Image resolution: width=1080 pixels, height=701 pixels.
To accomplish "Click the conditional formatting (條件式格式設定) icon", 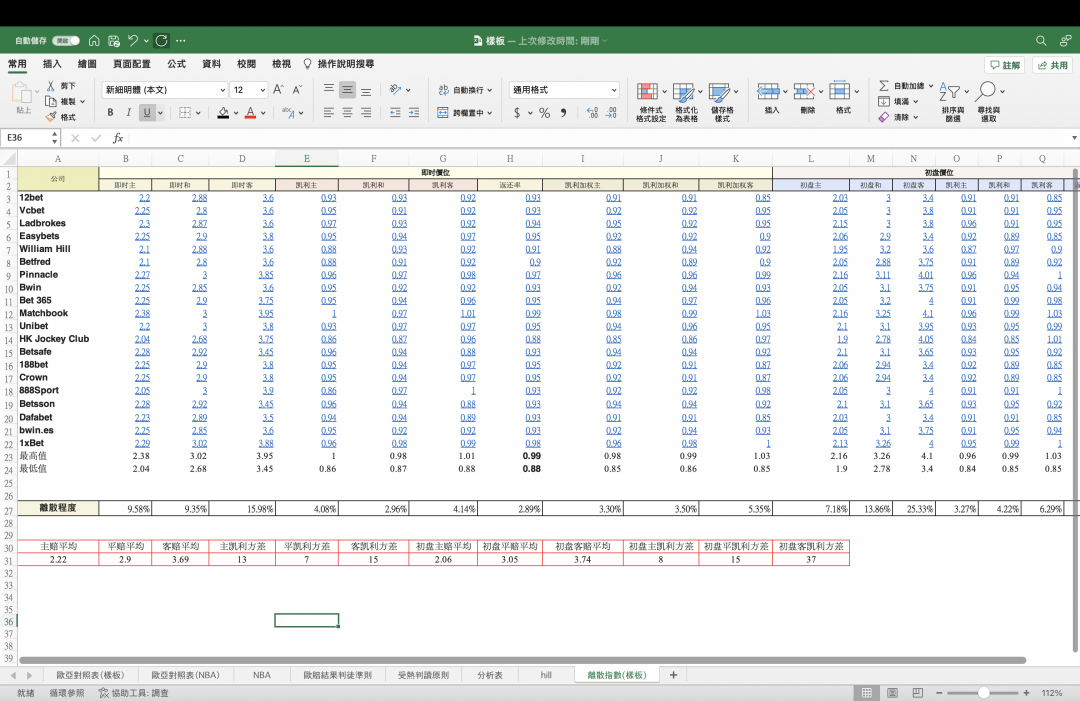I will pyautogui.click(x=647, y=92).
